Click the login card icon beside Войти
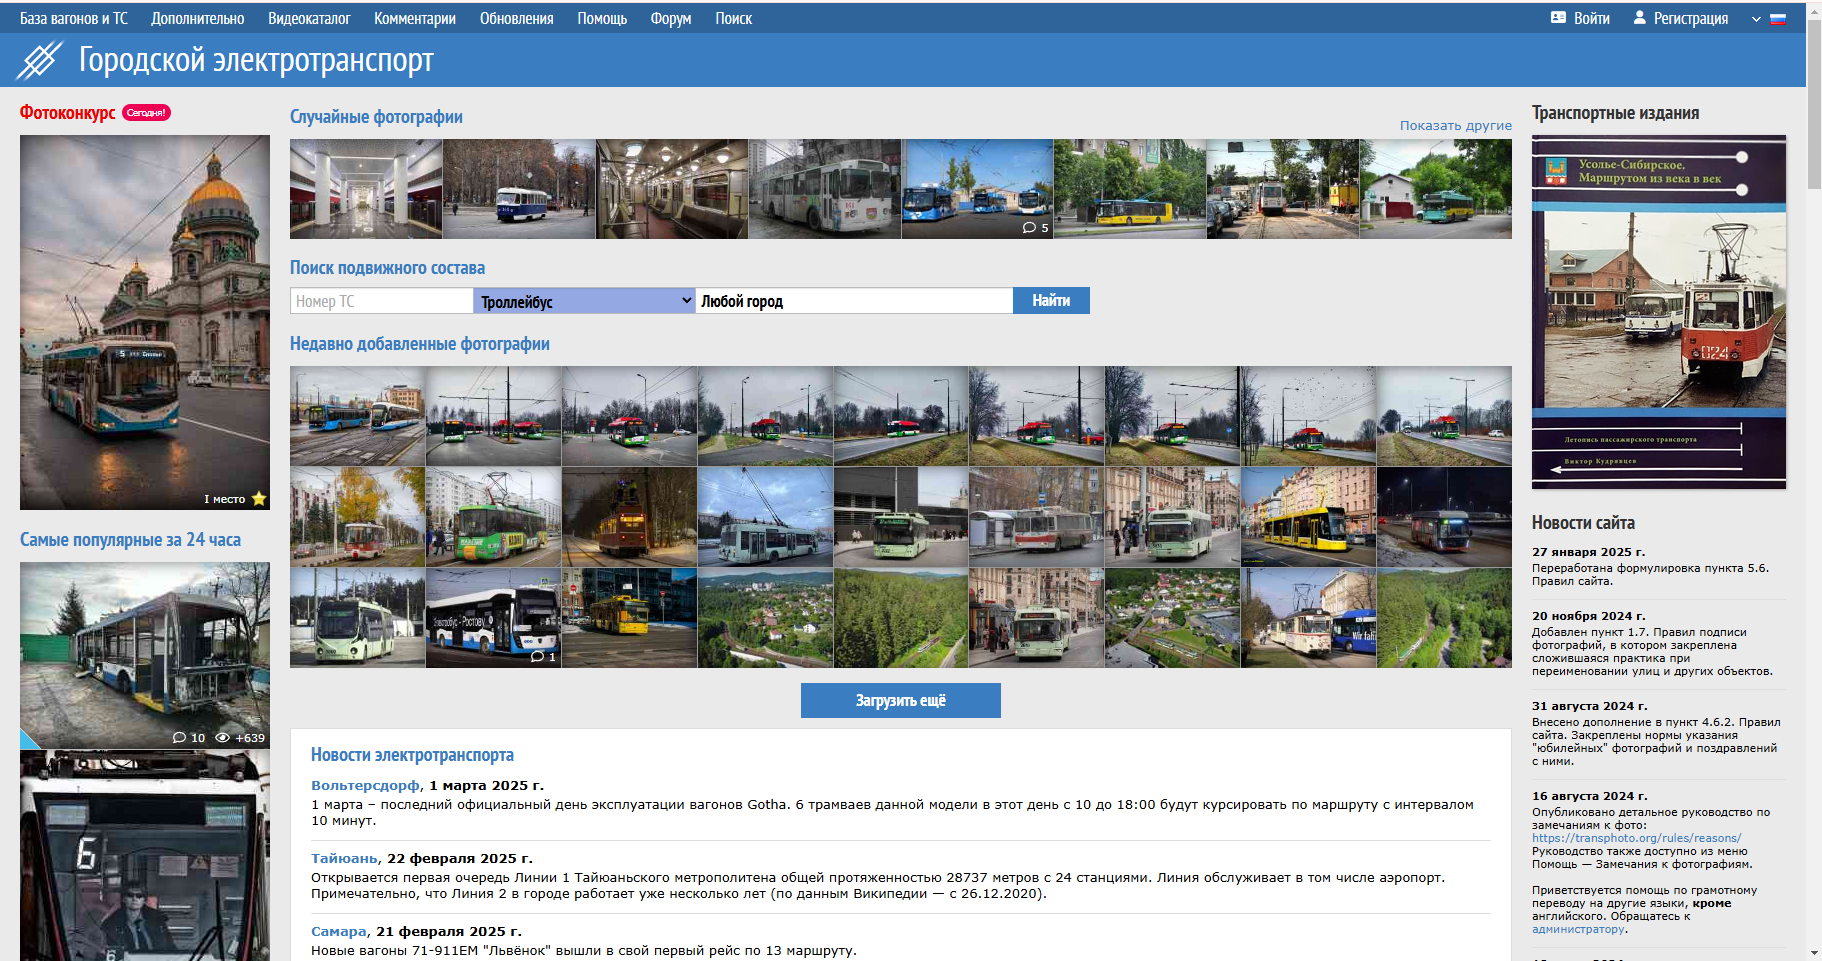Screen dimensions: 1822x961 1558,18
